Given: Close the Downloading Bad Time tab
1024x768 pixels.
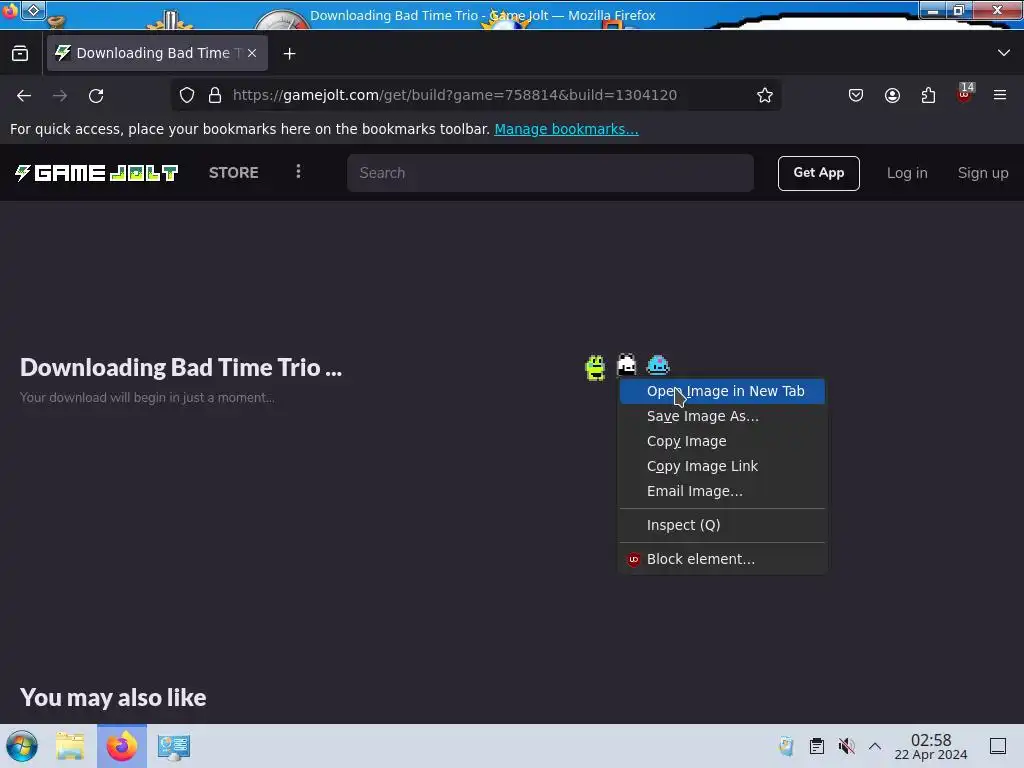Looking at the screenshot, I should 252,53.
